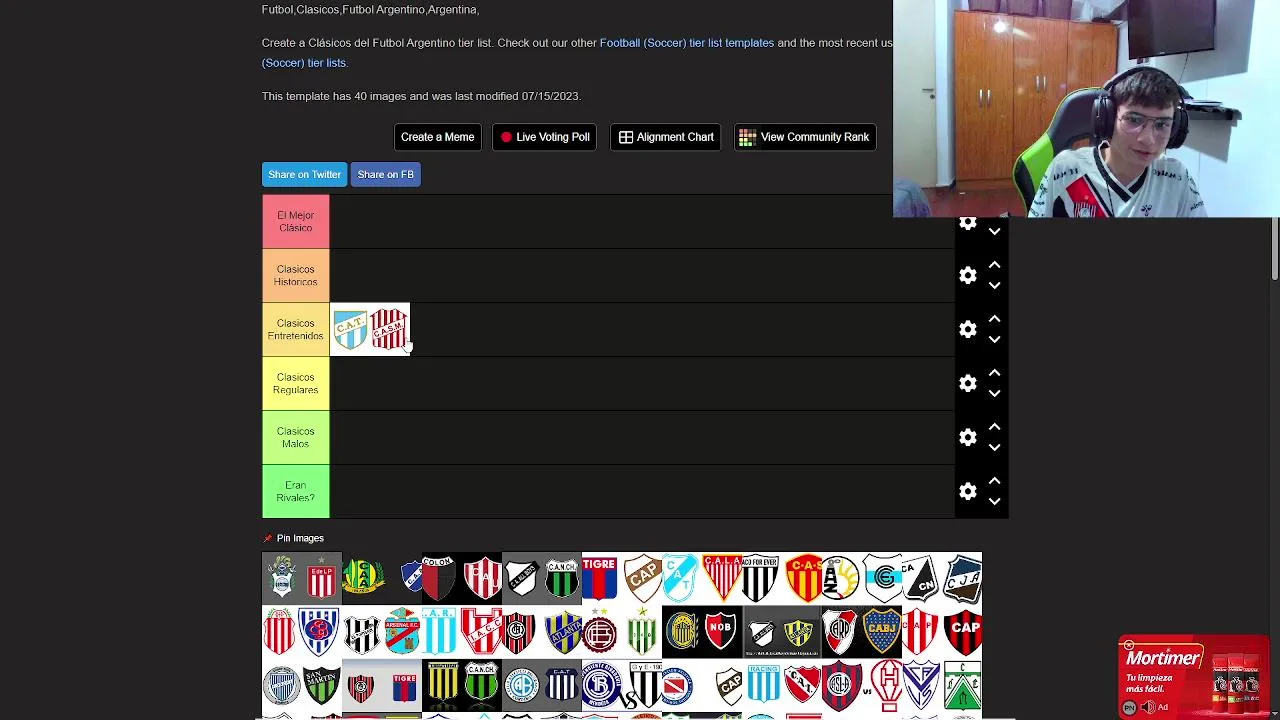Open settings gear for Clasicos Entretenidos row
Viewport: 1280px width, 720px height.
click(x=967, y=329)
